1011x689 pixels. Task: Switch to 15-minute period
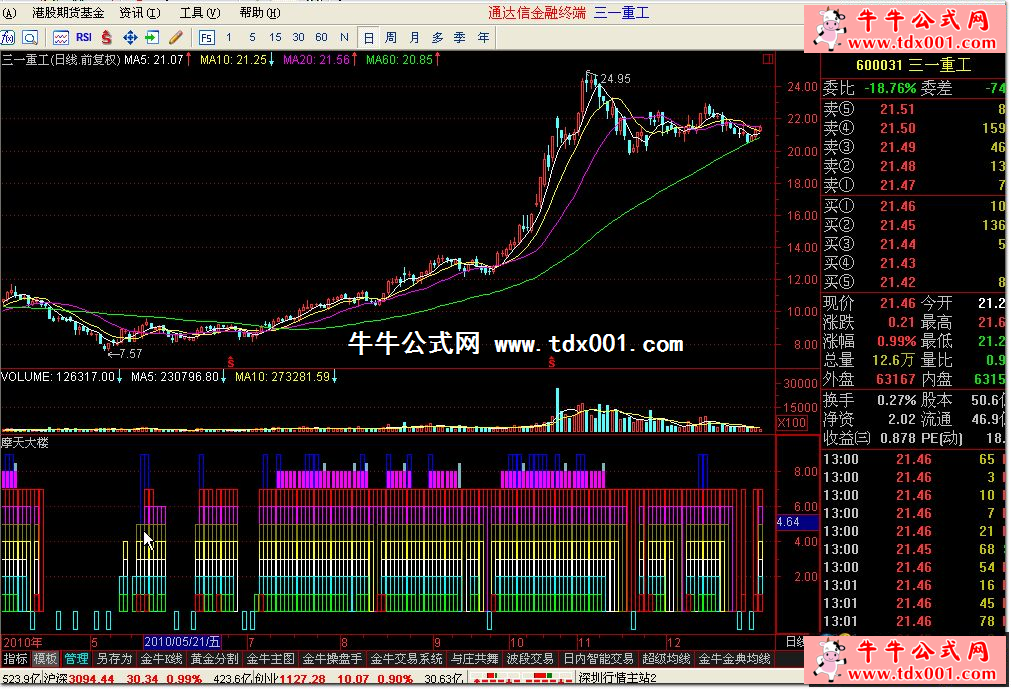coord(275,37)
